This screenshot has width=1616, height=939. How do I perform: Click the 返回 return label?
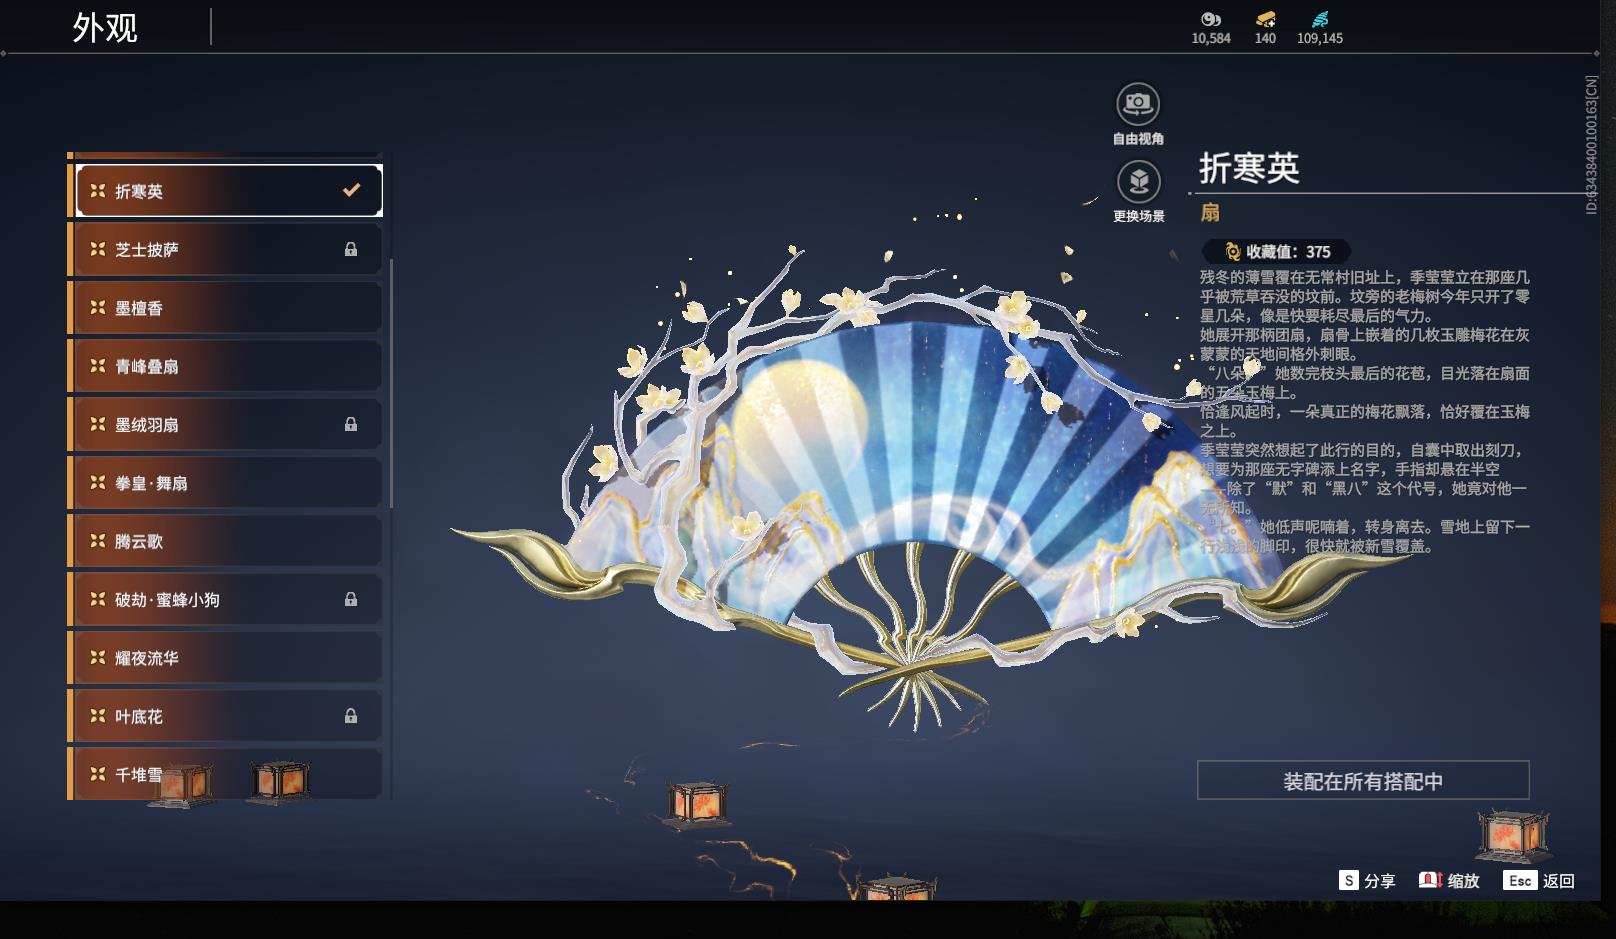[1558, 881]
